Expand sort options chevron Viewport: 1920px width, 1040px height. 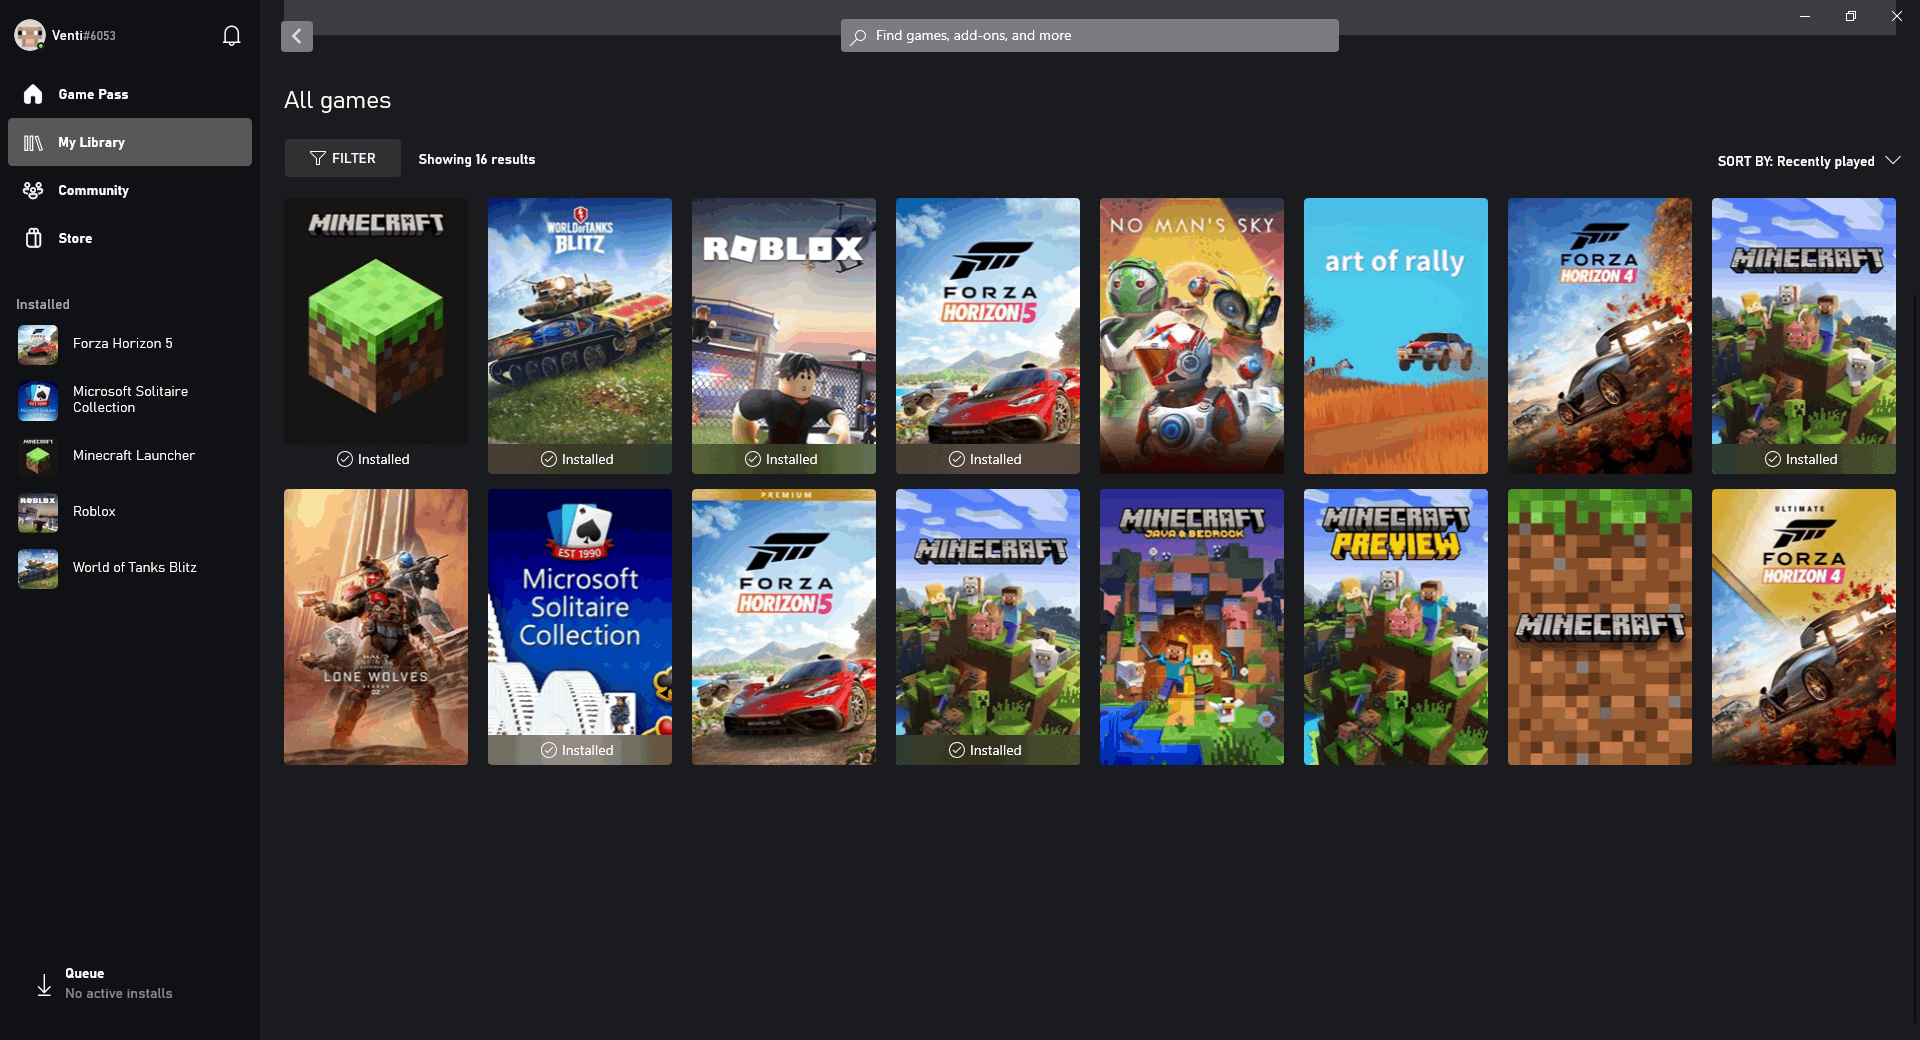tap(1892, 160)
